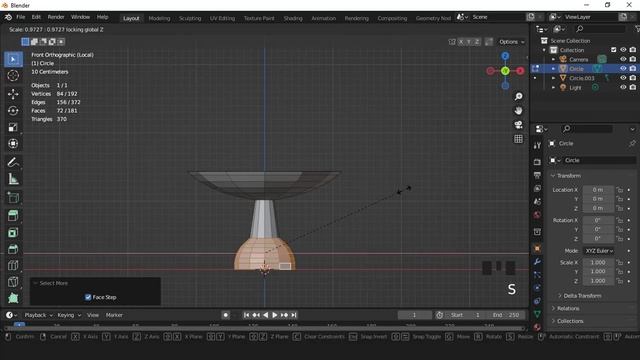Select the Loop Cut tool
Screen dimensions: 640x360
(x=13, y=265)
